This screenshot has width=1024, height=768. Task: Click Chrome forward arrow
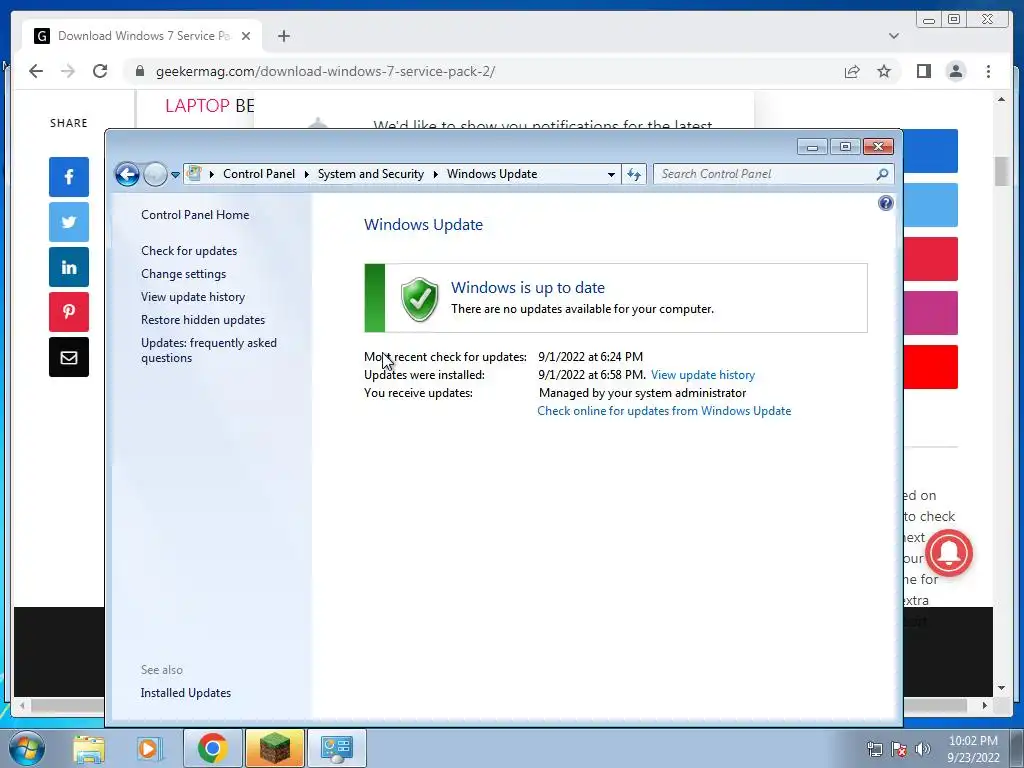pos(68,71)
